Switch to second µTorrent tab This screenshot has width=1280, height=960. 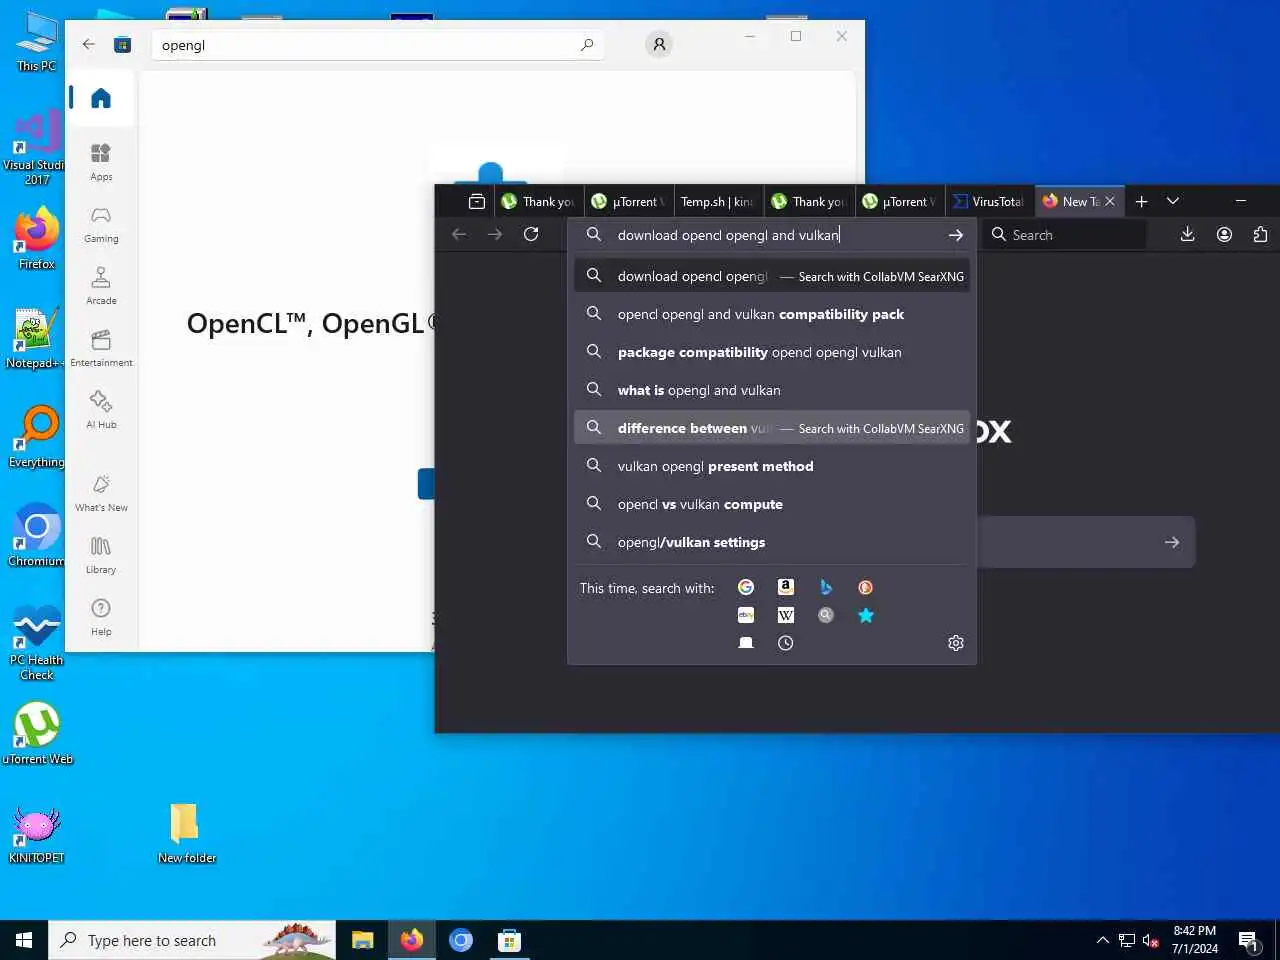click(898, 201)
